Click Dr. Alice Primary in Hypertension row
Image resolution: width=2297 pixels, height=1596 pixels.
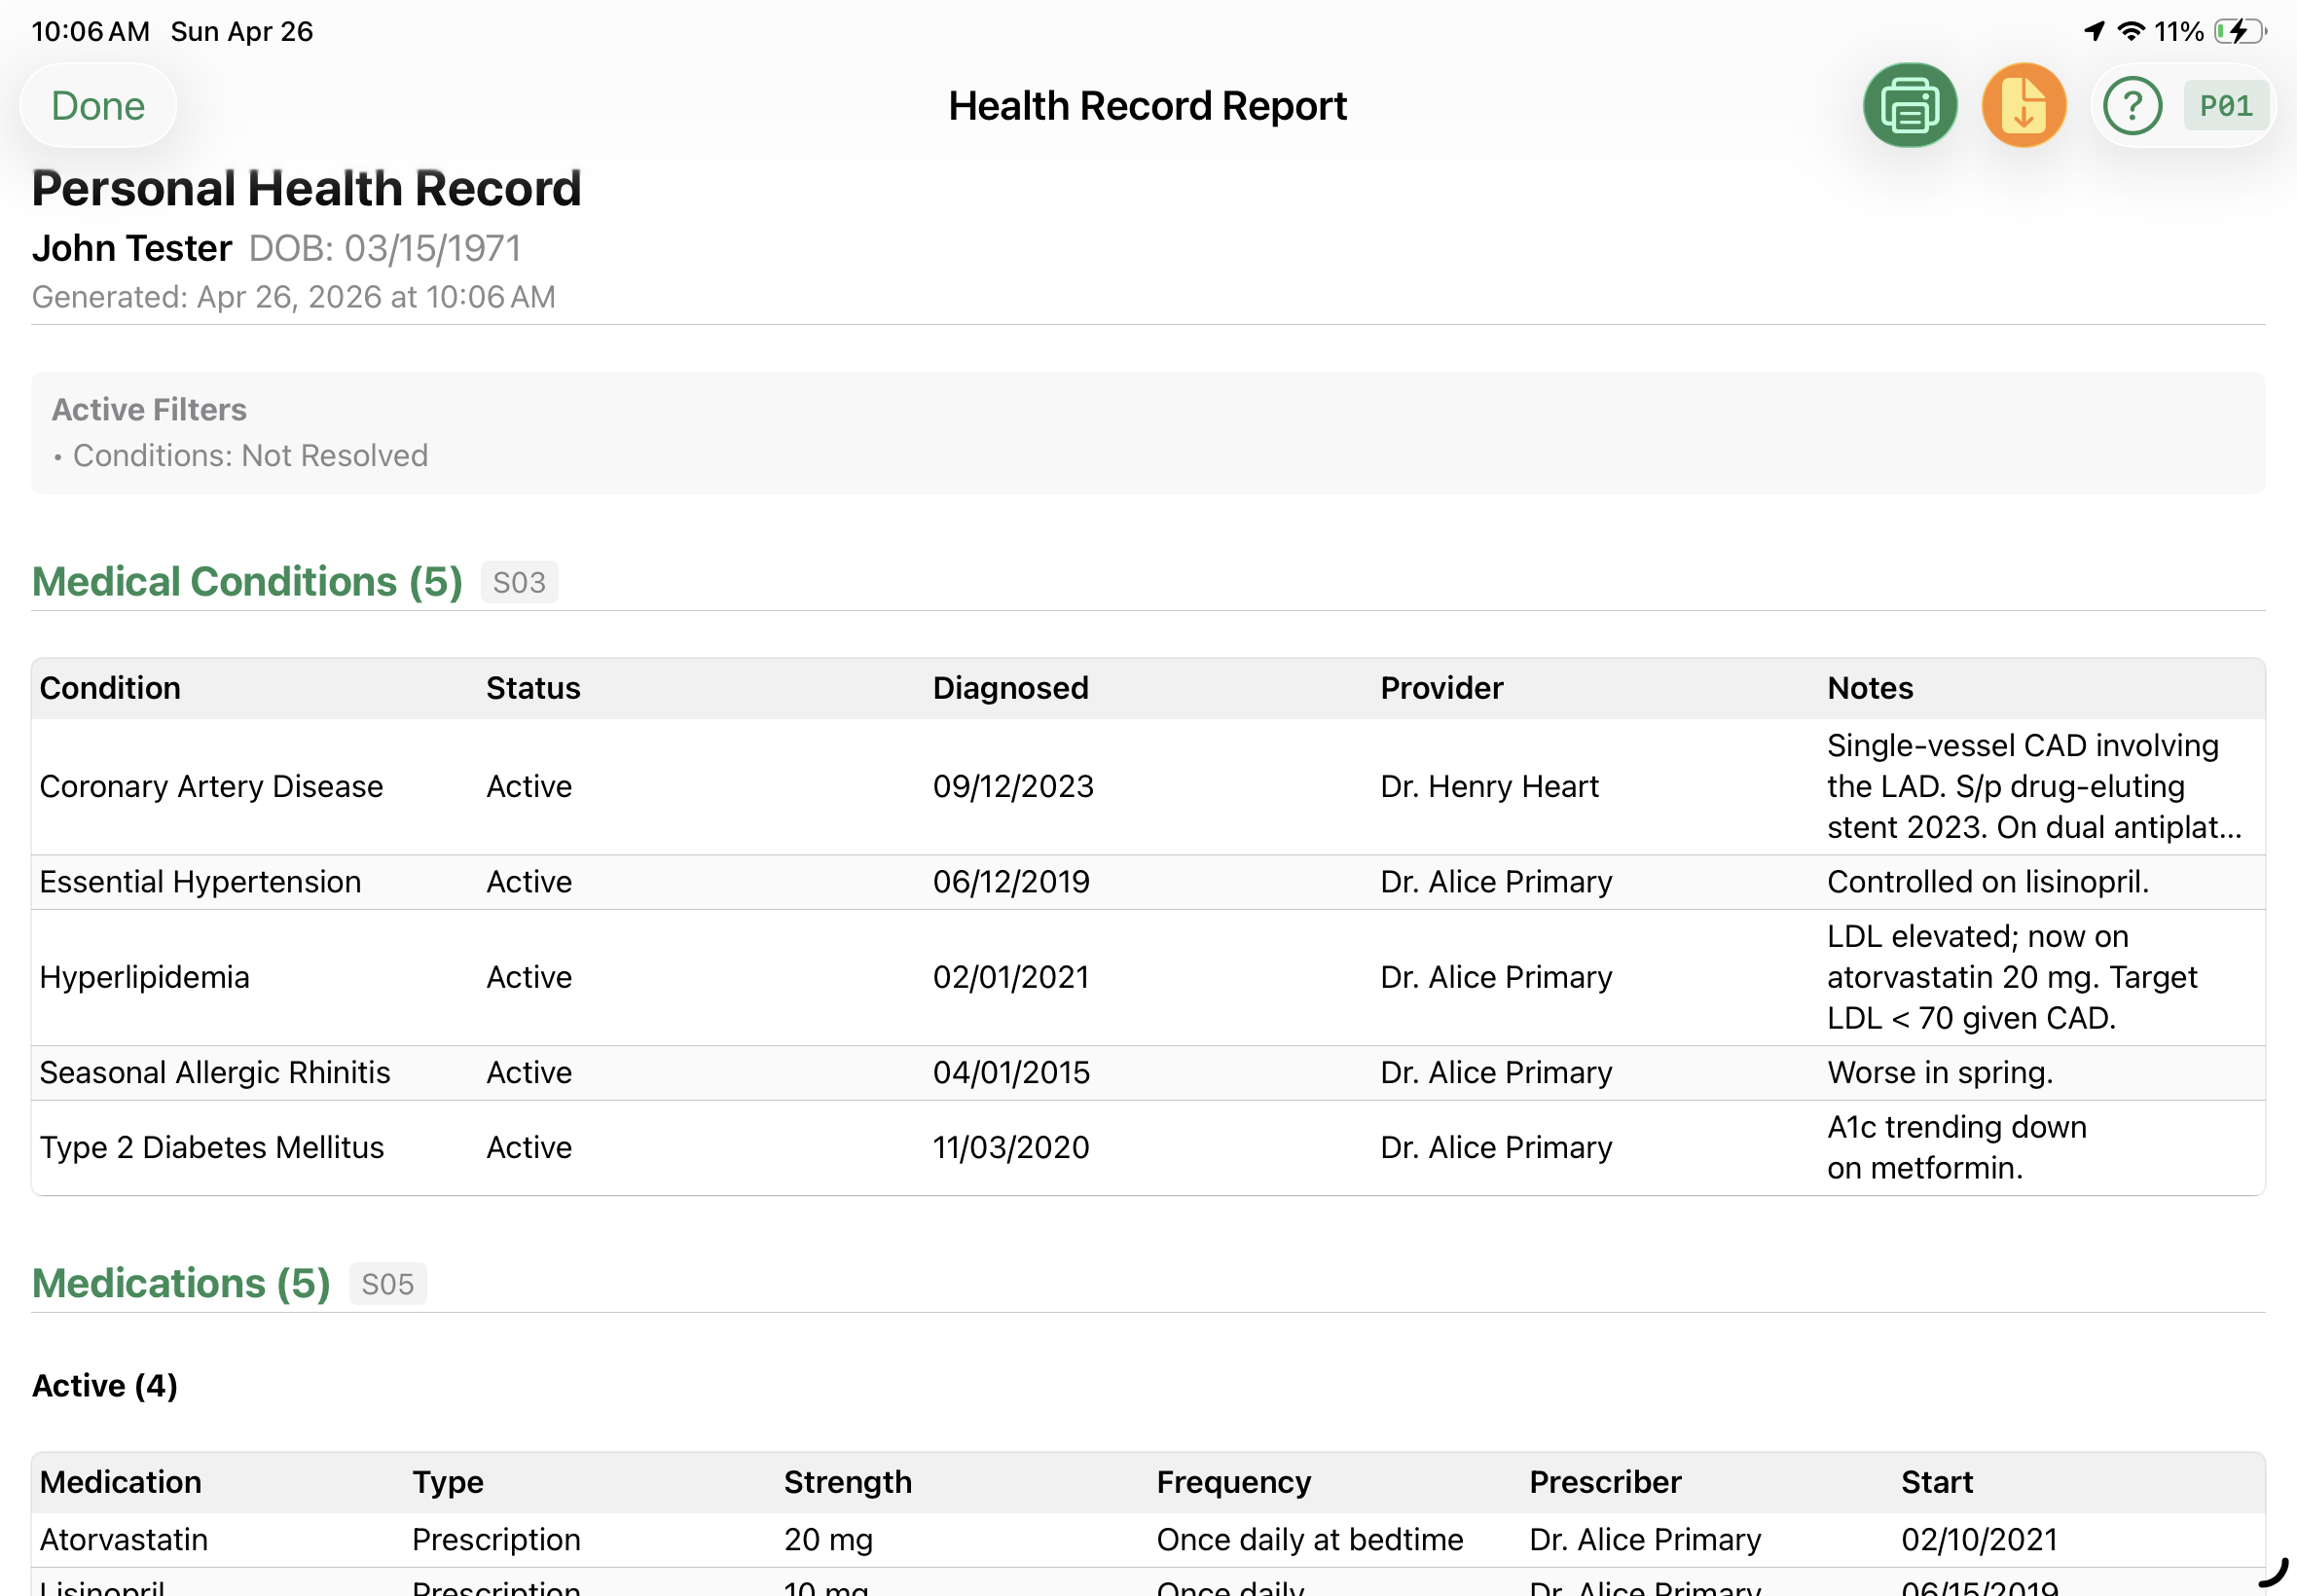click(1496, 881)
